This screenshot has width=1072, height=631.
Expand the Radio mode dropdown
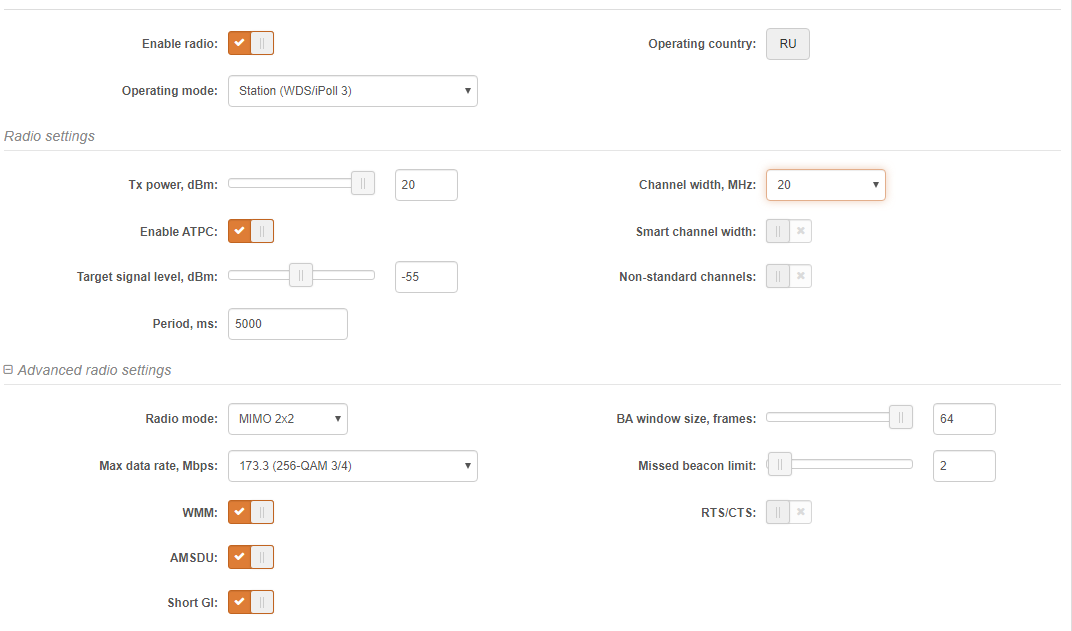[x=287, y=419]
